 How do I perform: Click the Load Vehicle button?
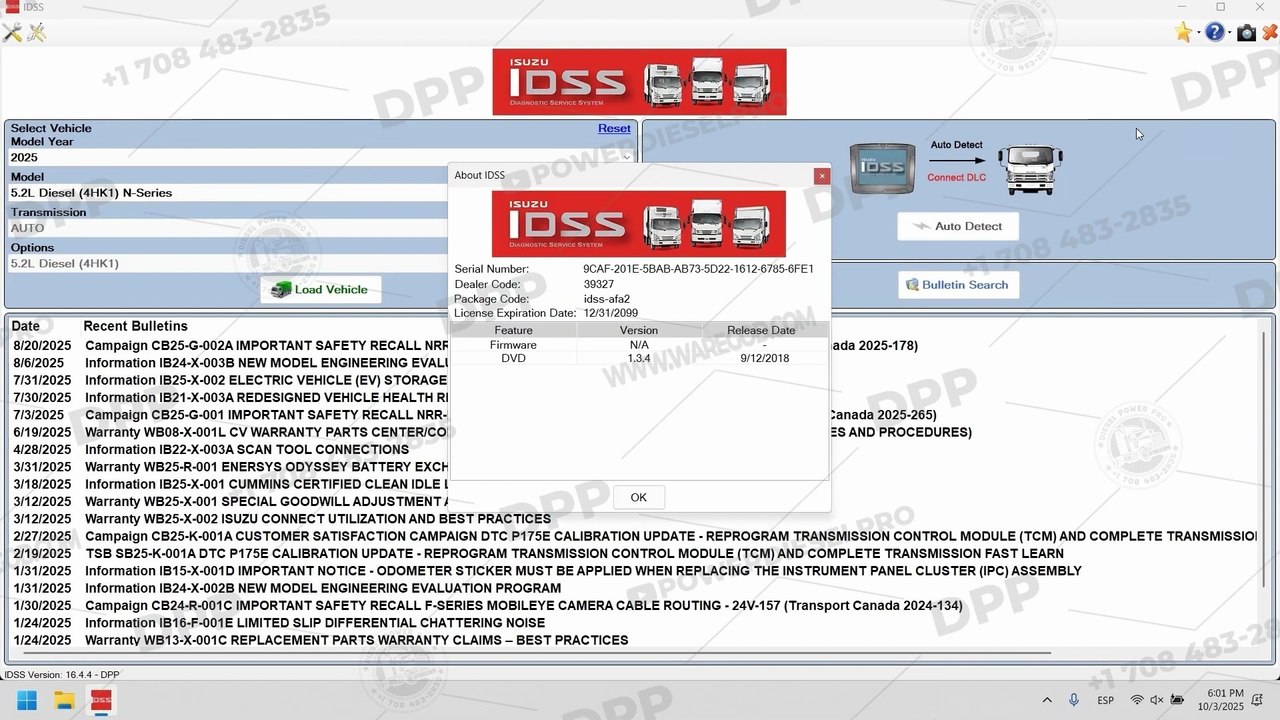point(321,289)
